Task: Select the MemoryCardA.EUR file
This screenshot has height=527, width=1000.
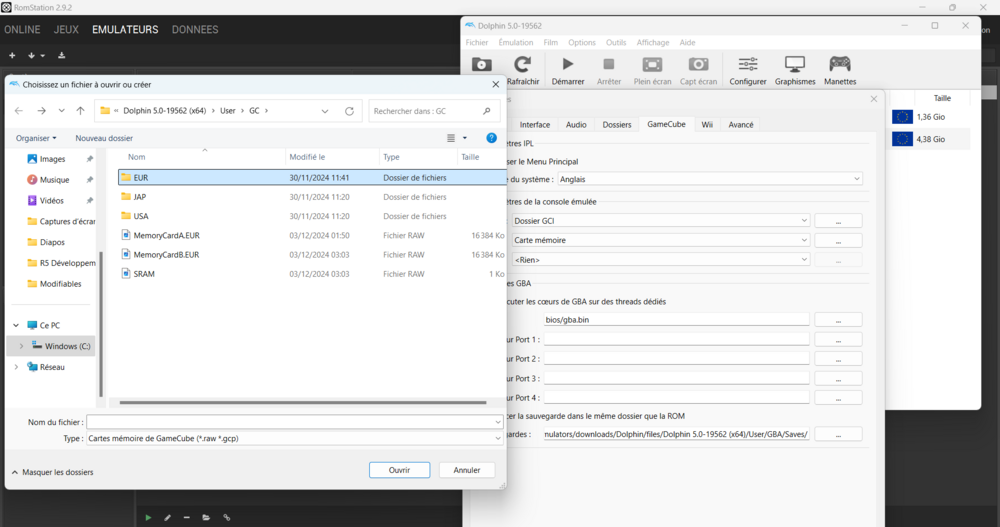Action: (166, 235)
